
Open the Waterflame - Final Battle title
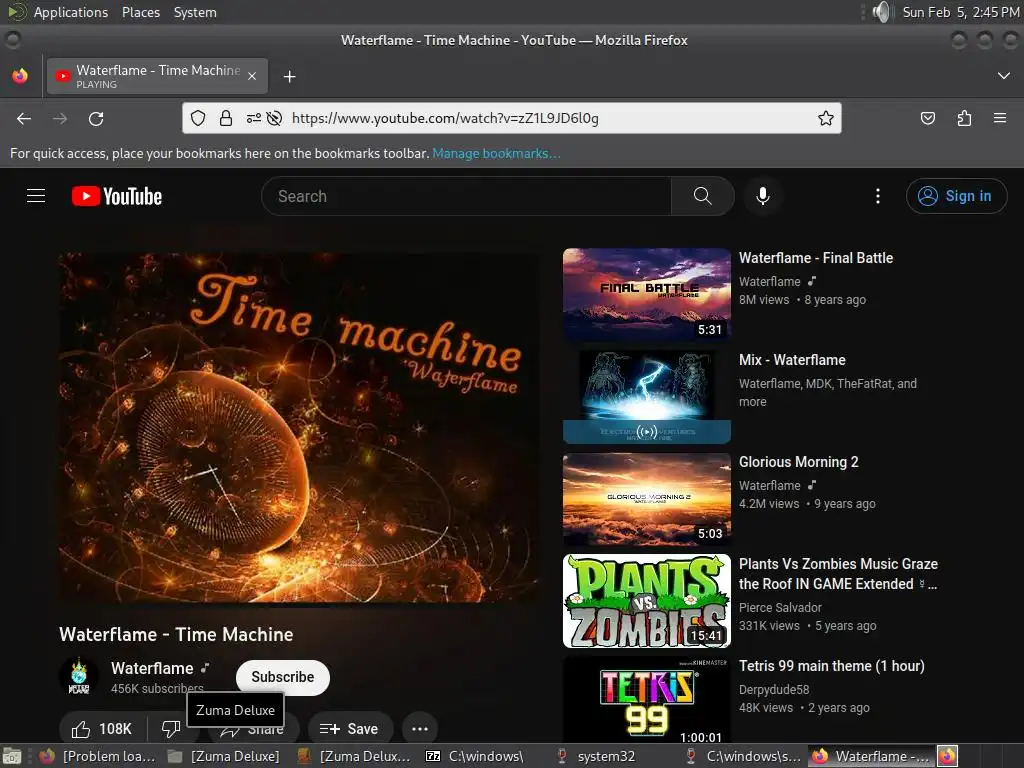(816, 258)
